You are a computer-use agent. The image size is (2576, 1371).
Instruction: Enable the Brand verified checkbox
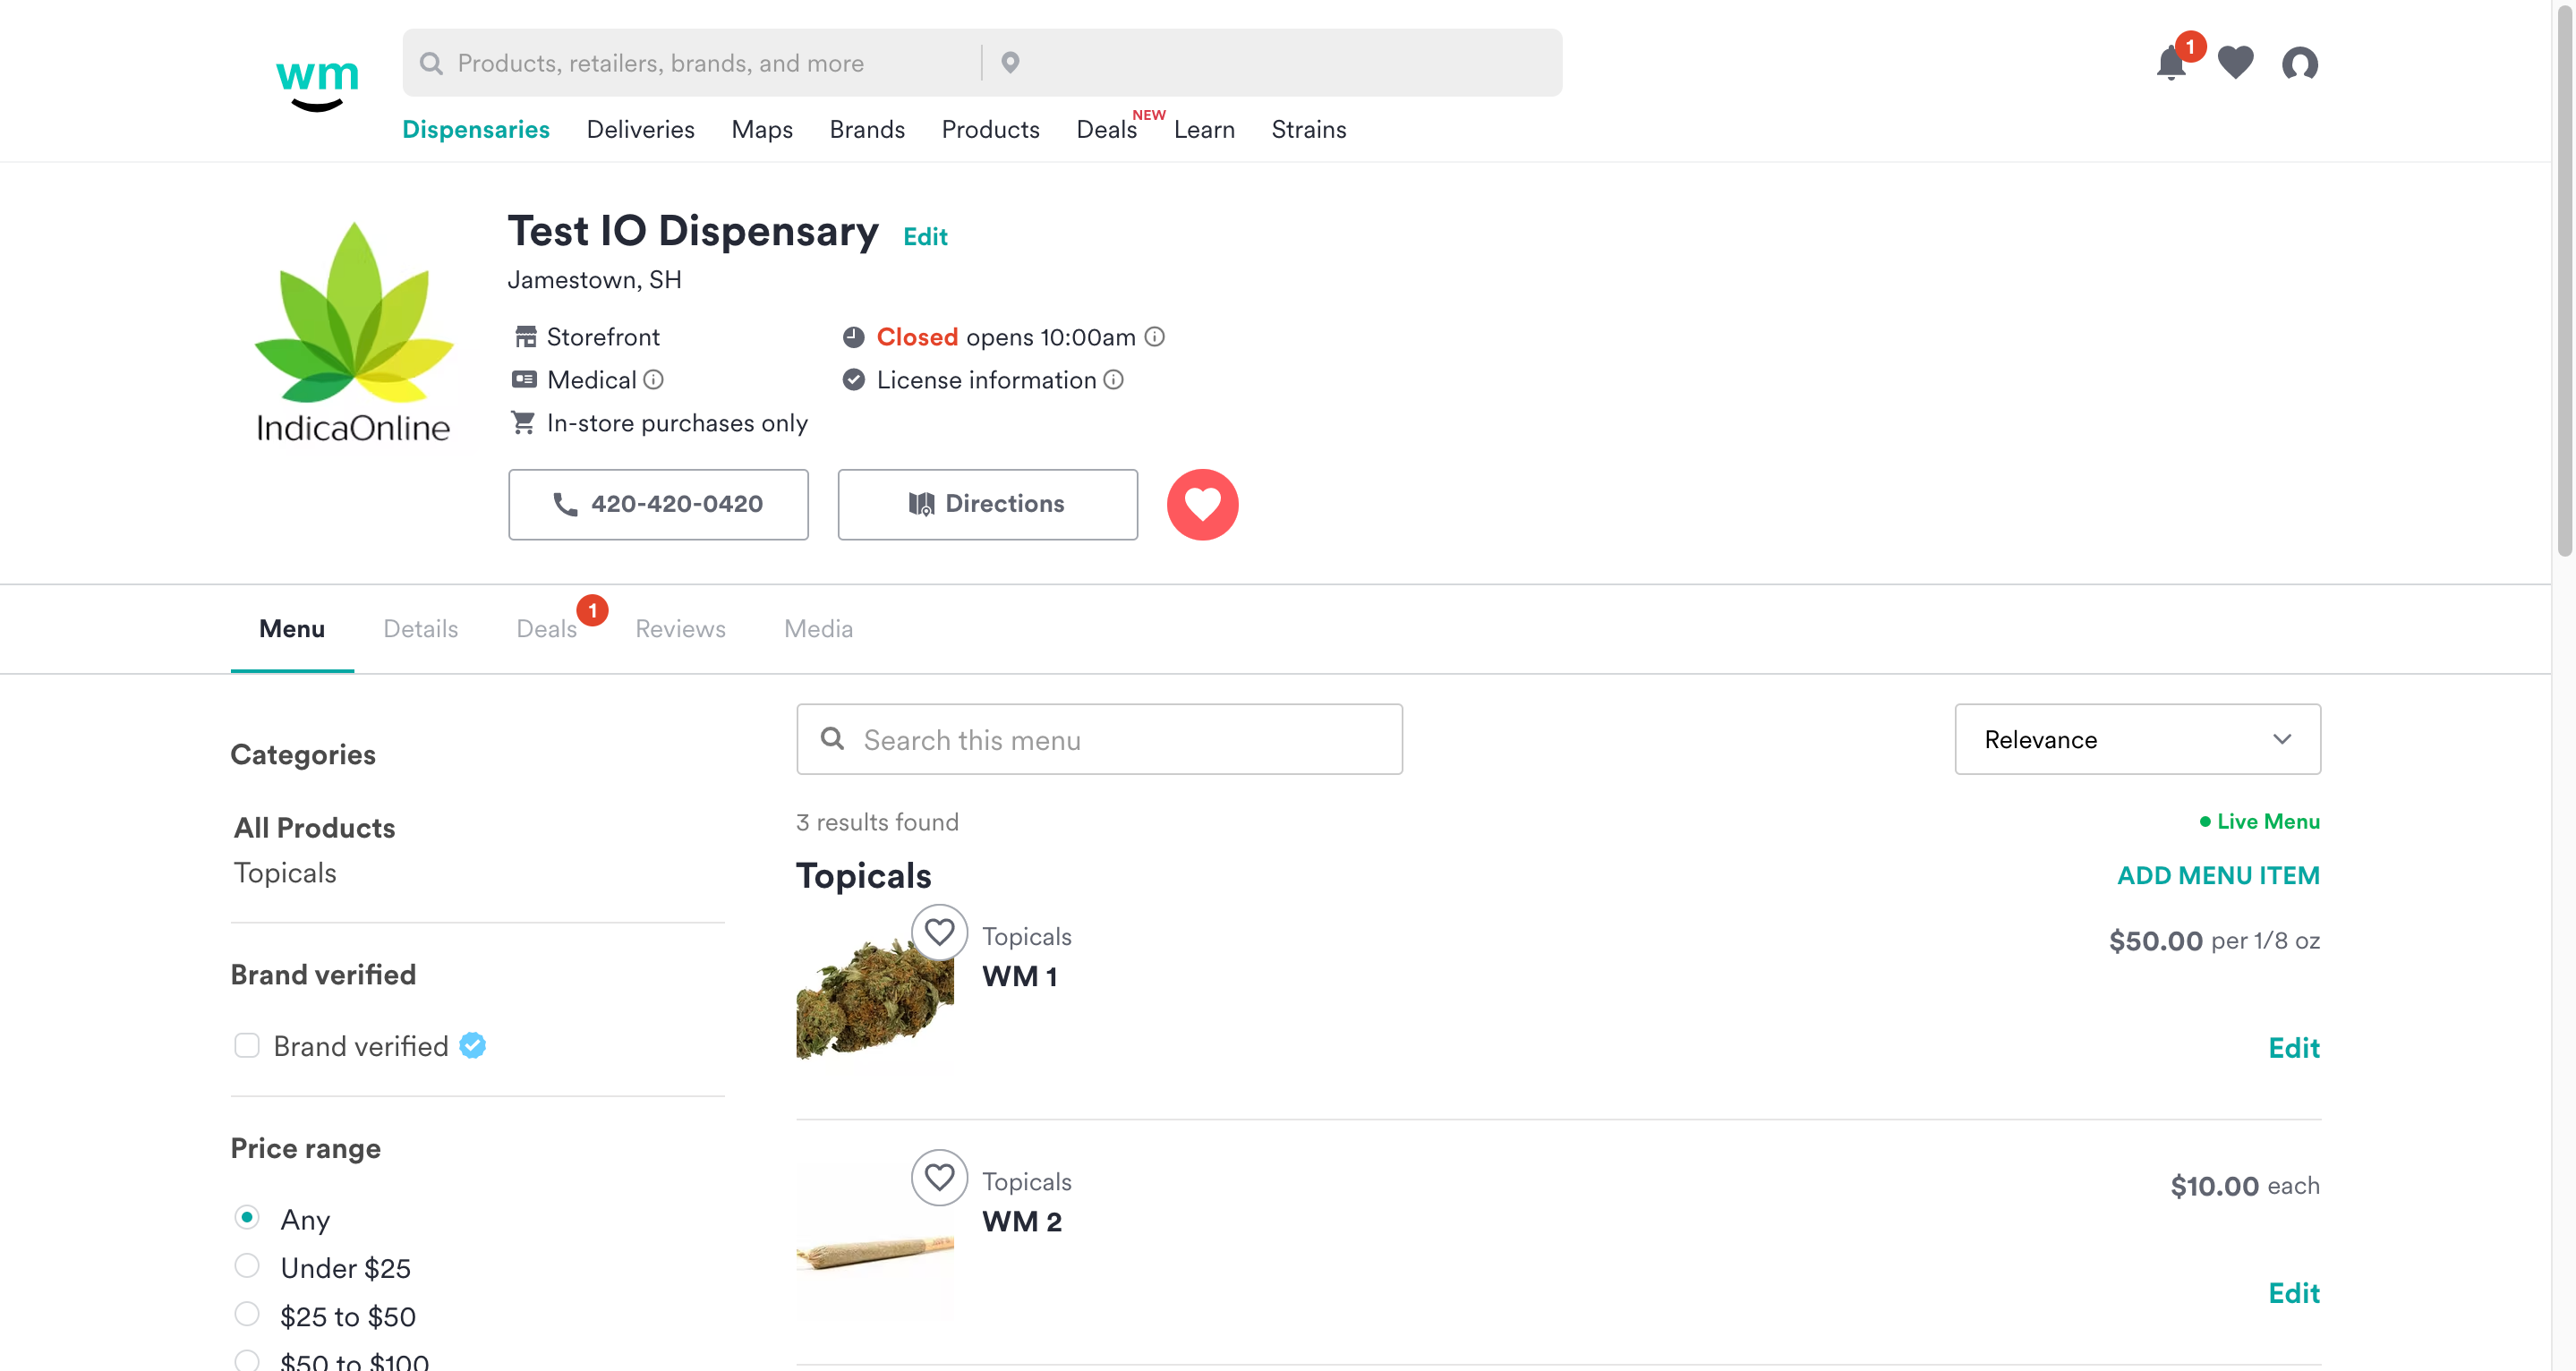click(246, 1045)
